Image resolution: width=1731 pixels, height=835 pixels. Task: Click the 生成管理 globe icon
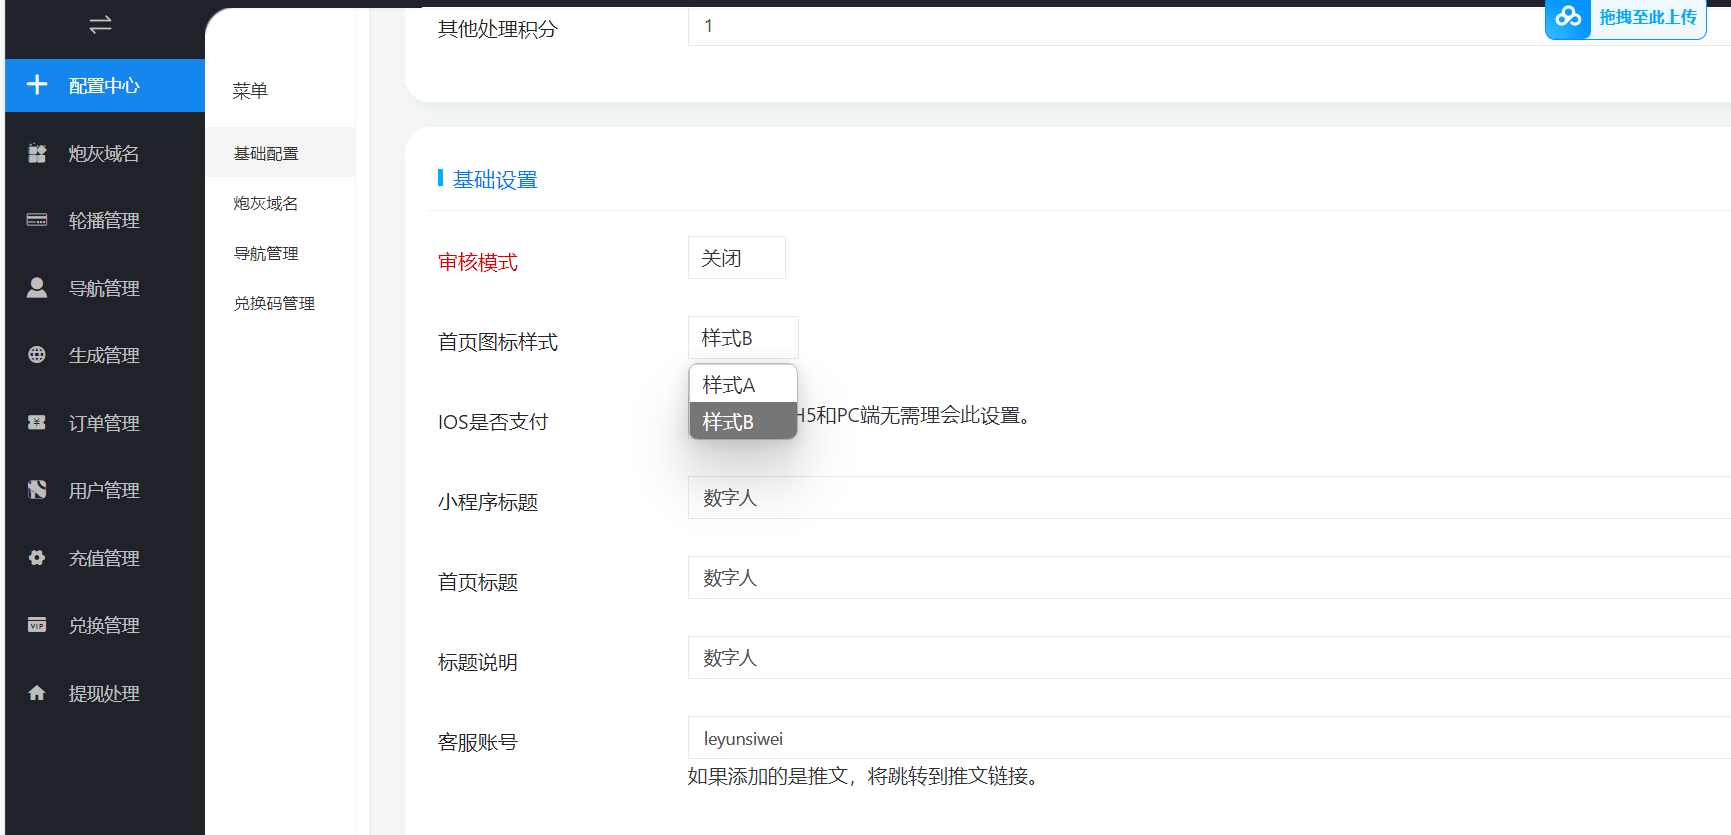coord(37,355)
